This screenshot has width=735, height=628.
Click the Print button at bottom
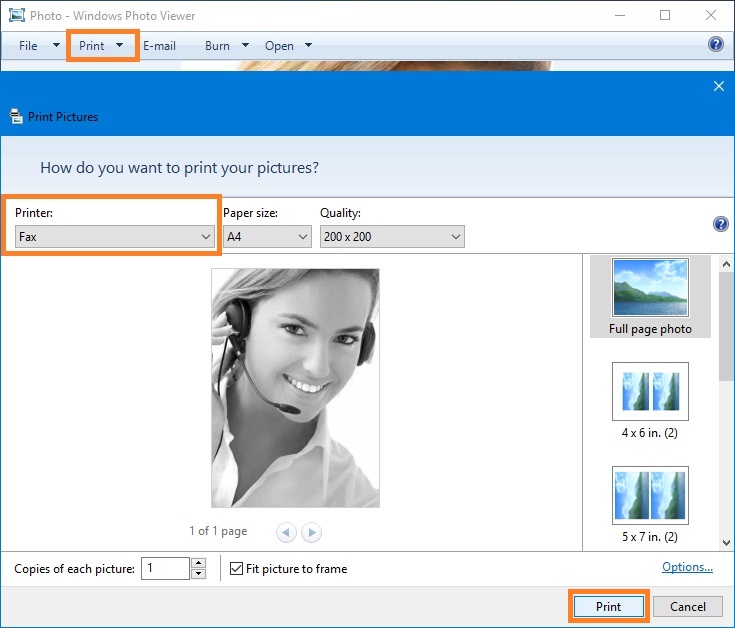click(608, 606)
